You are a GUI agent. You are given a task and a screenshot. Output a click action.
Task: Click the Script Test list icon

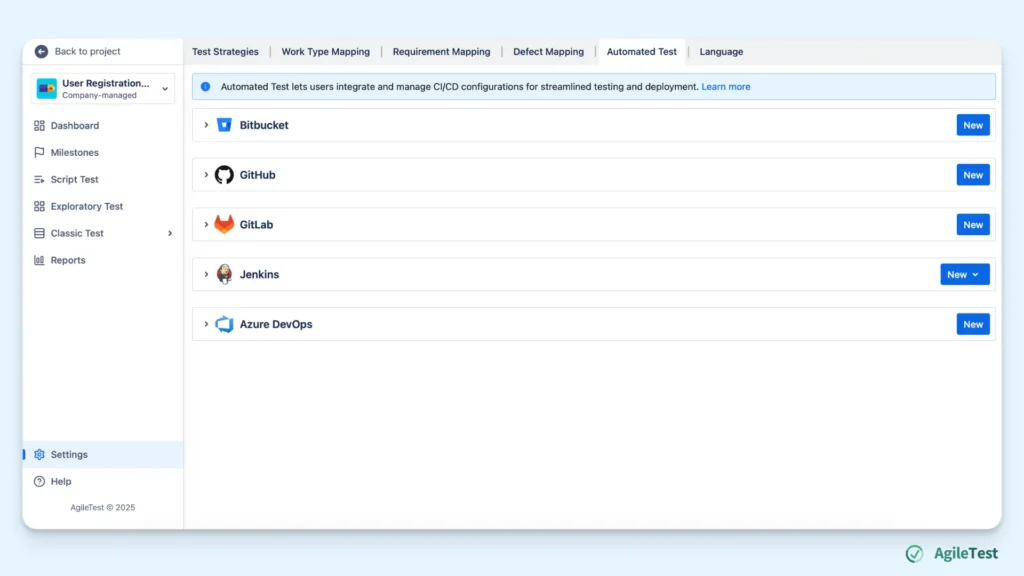(39, 179)
